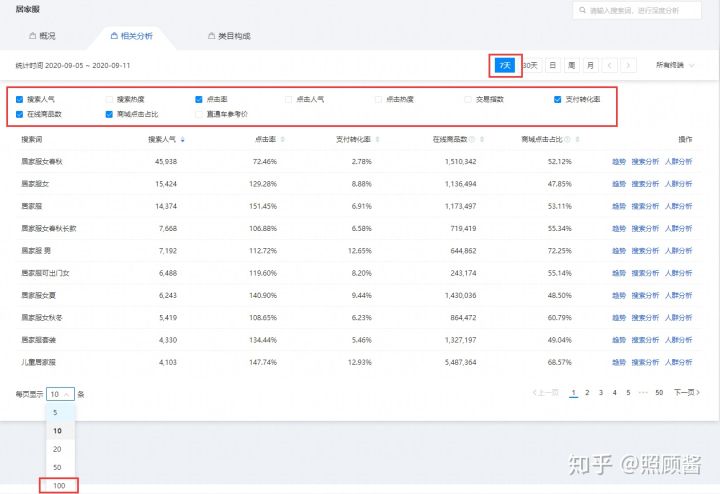Screen dimensions: 720x494
Task: Uncheck the 点击率 metric checkbox
Action: click(199, 99)
